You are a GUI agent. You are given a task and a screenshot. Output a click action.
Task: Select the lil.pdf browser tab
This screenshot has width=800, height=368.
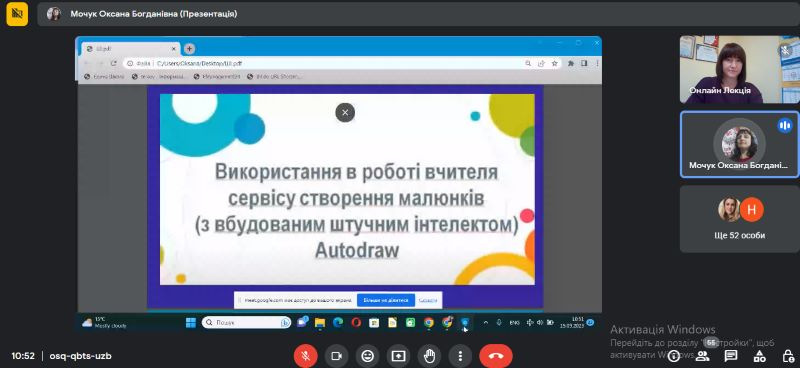coord(132,48)
